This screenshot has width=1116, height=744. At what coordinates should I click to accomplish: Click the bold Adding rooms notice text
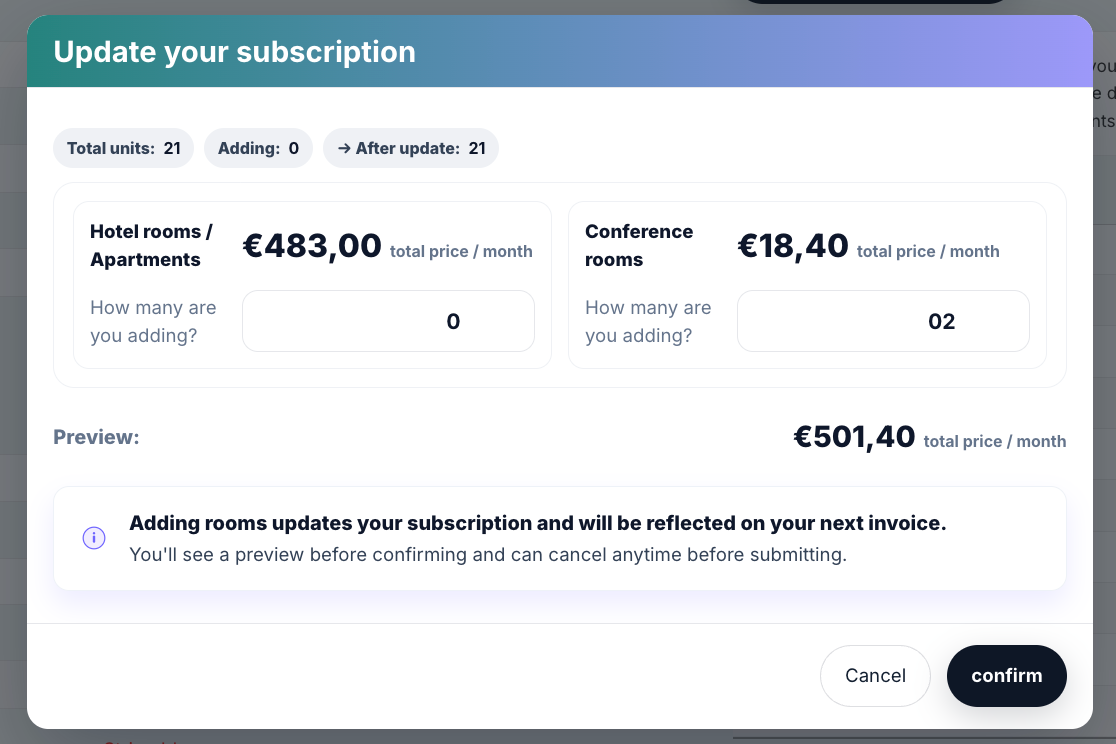[537, 523]
